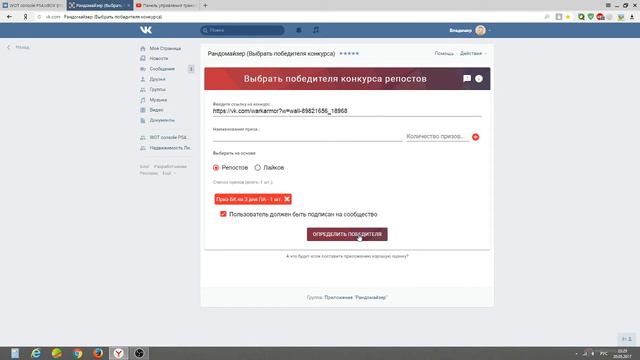640x360 pixels.
Task: Open Моя Страница in sidebar
Action: click(165, 48)
